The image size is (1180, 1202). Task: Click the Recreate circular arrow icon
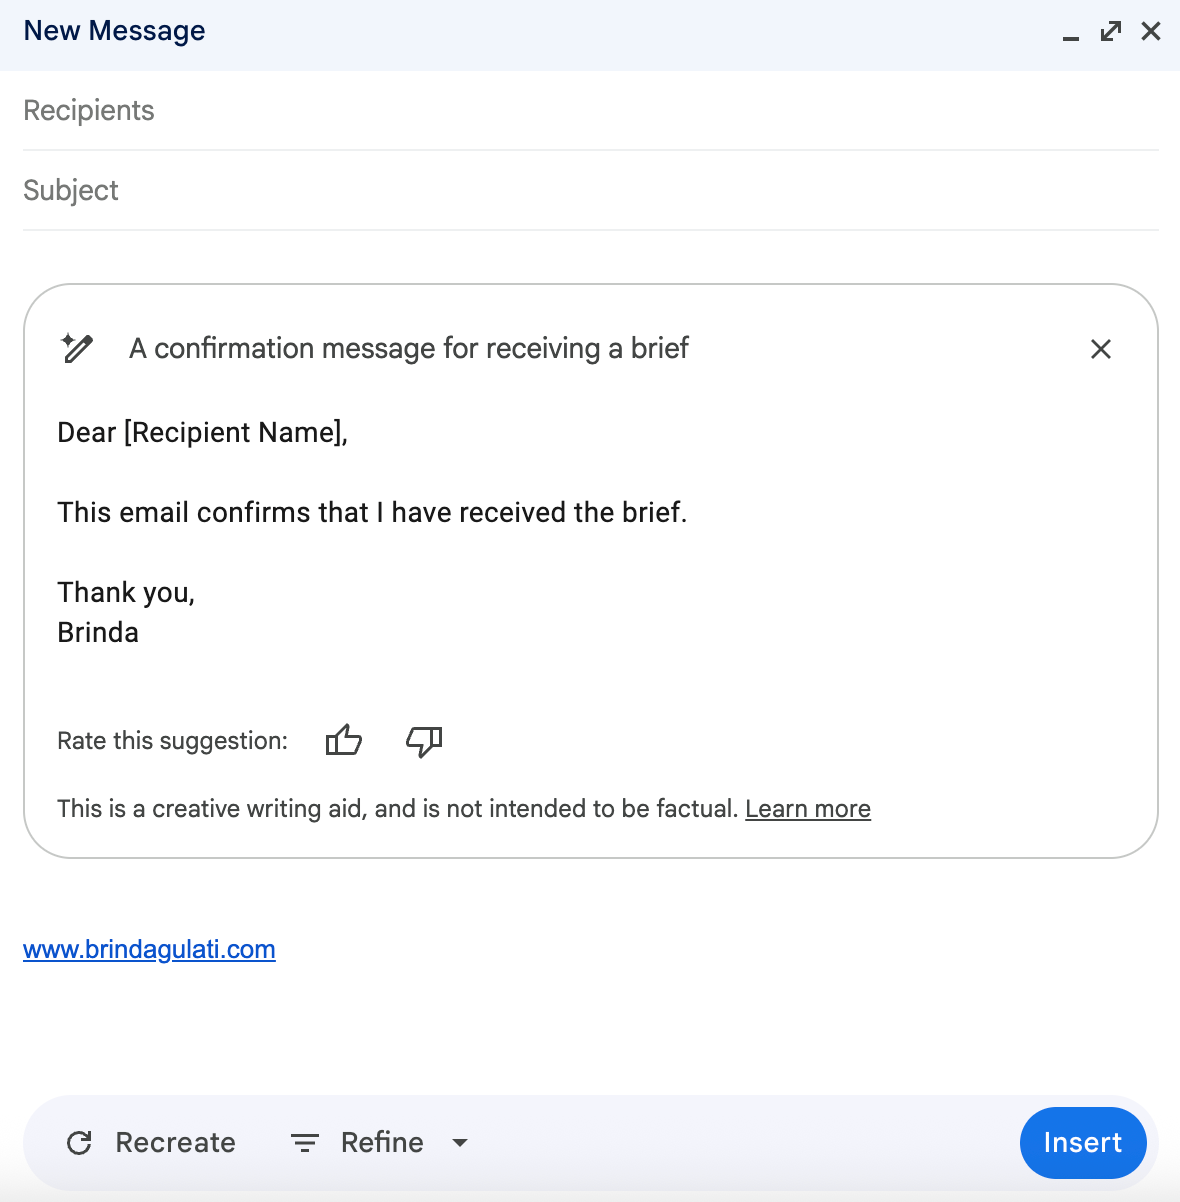tap(79, 1143)
